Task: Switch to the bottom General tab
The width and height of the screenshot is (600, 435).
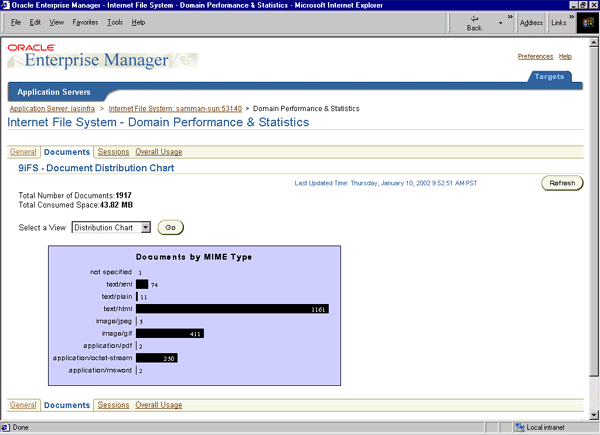Action: click(23, 405)
